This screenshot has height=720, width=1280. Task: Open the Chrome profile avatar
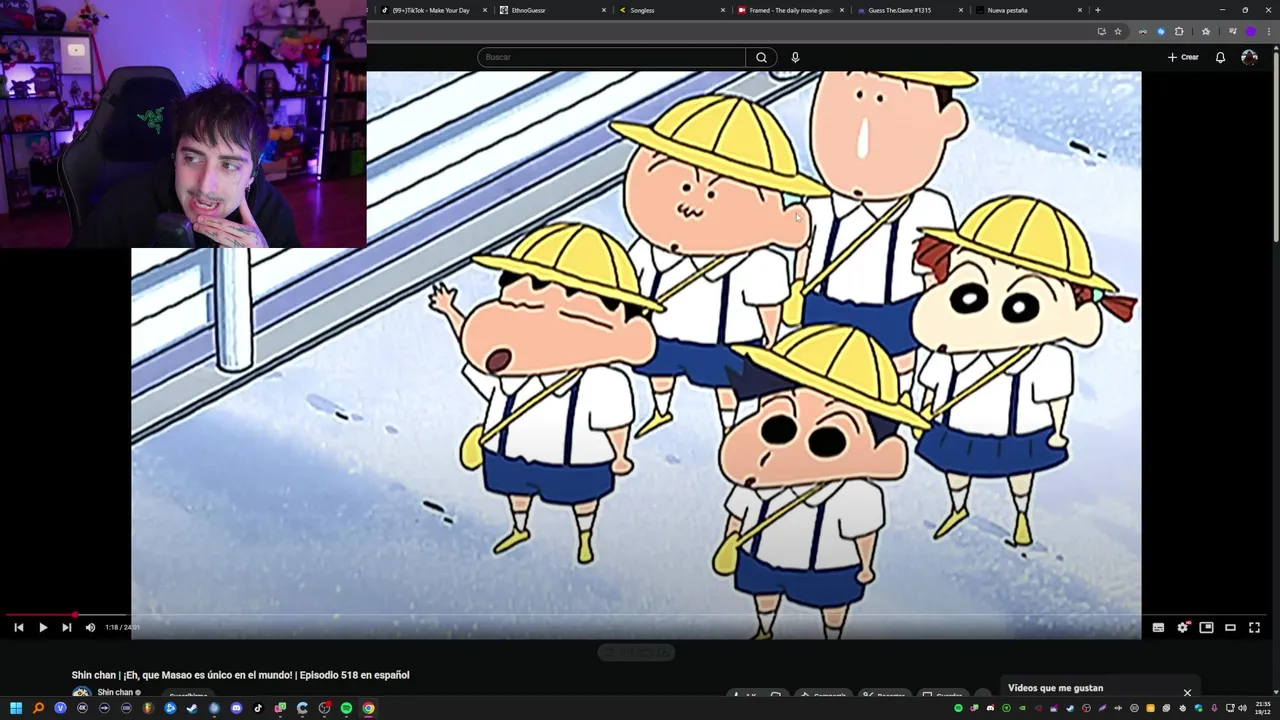(1251, 31)
